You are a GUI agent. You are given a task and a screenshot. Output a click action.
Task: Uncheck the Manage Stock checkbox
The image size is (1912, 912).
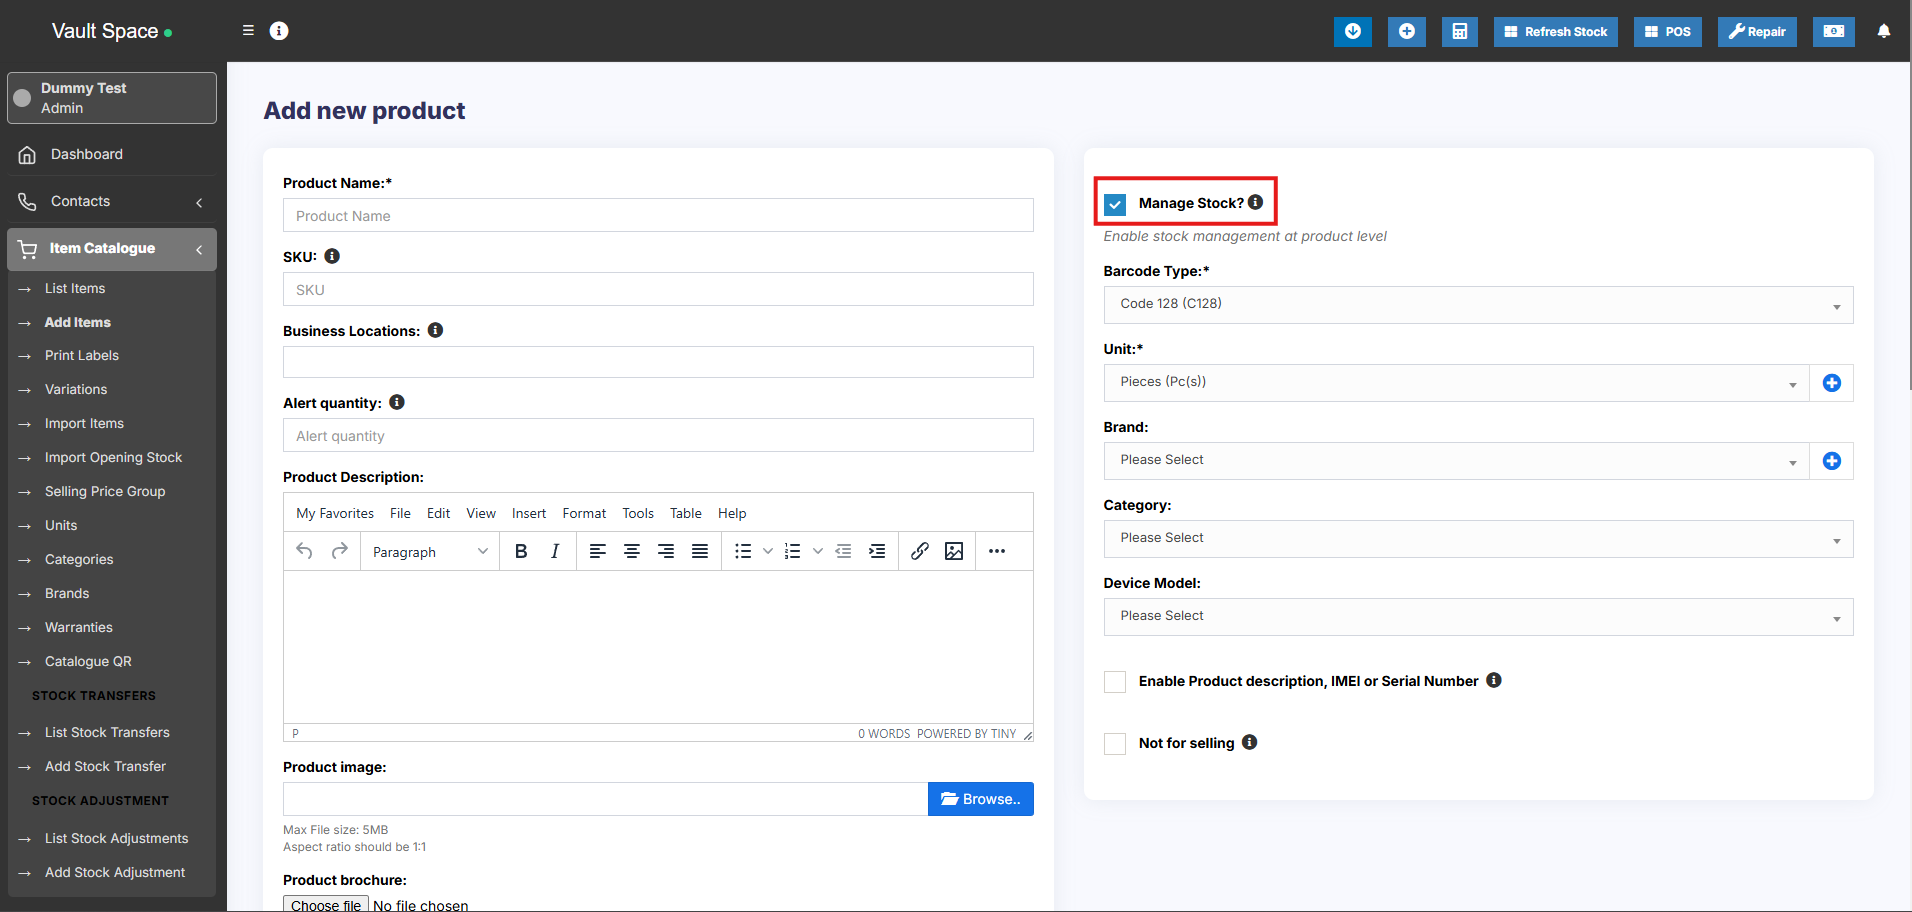pos(1115,205)
